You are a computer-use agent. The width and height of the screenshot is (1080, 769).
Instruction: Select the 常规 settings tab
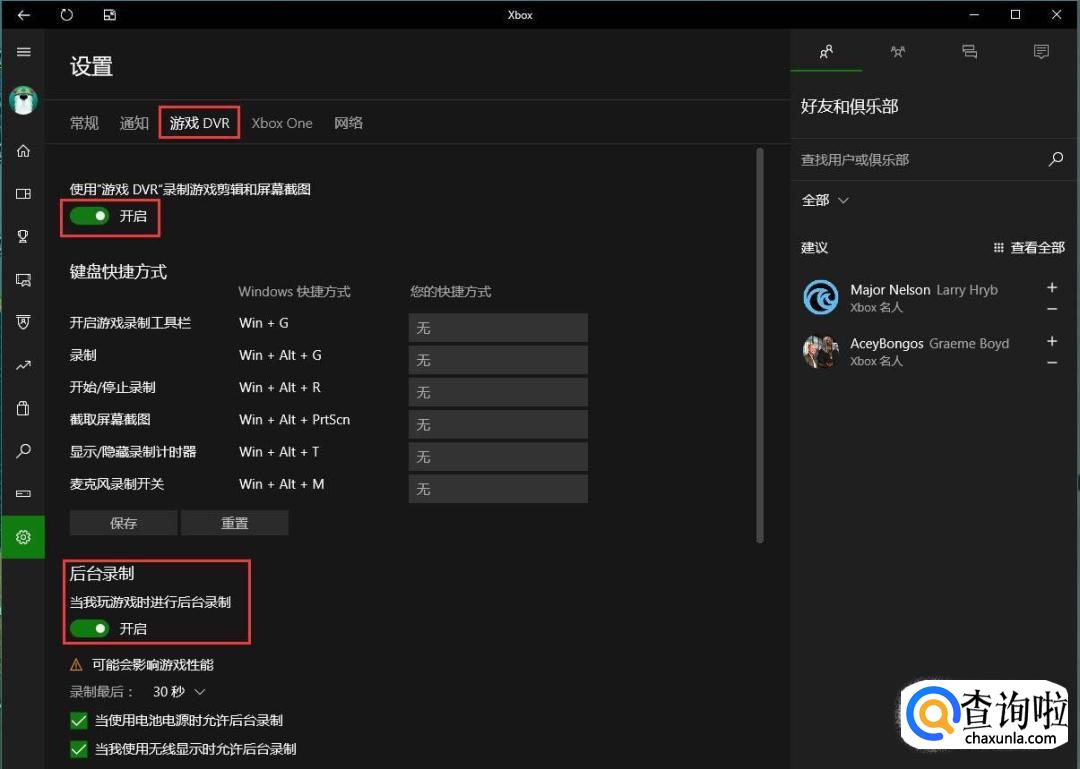pos(84,123)
